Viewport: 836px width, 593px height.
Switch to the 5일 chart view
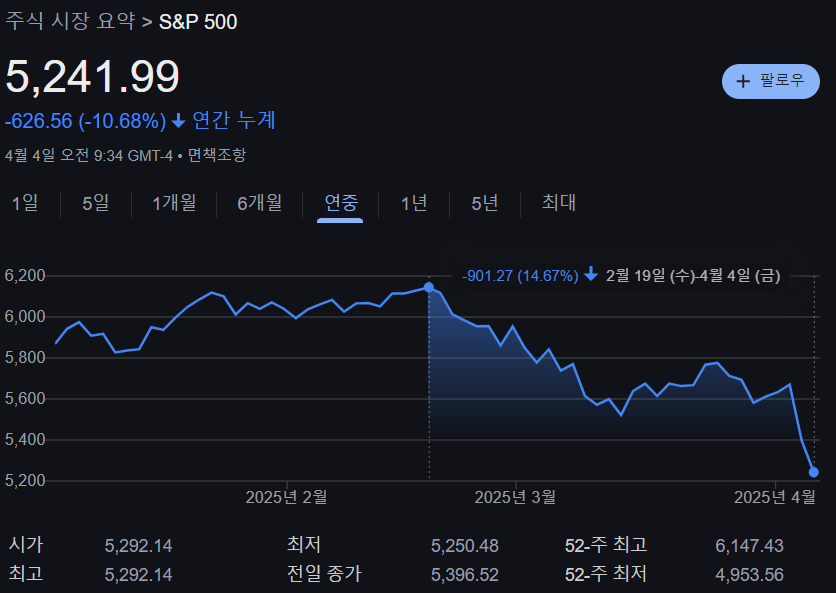[x=95, y=203]
